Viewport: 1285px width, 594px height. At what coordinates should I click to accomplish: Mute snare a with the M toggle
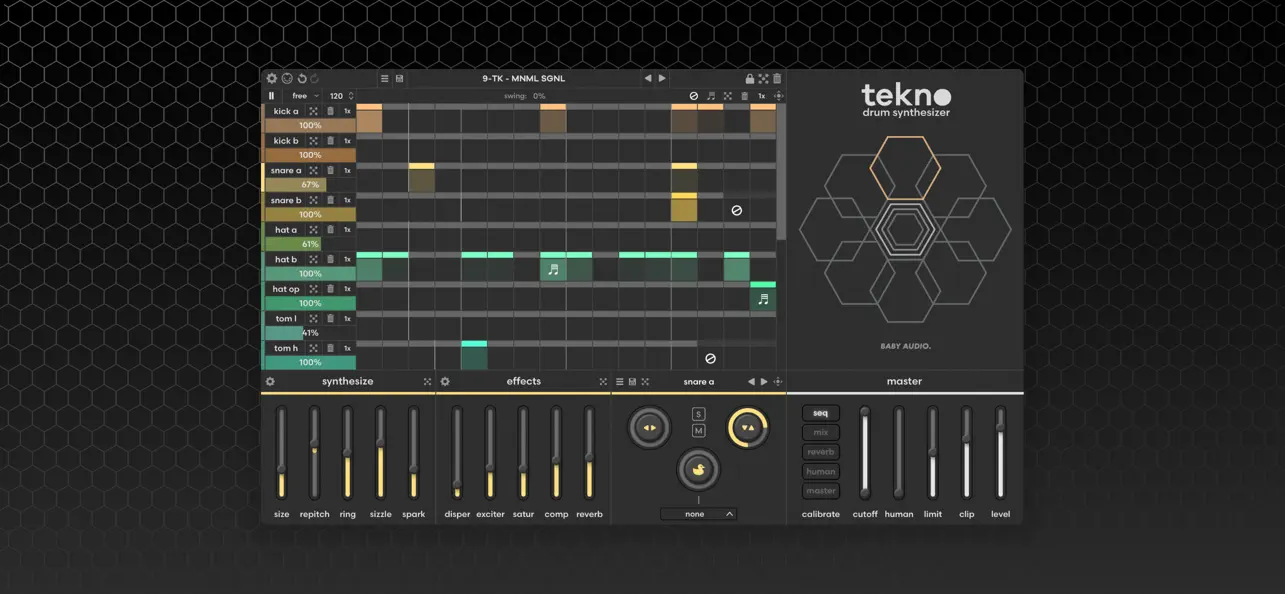click(700, 431)
